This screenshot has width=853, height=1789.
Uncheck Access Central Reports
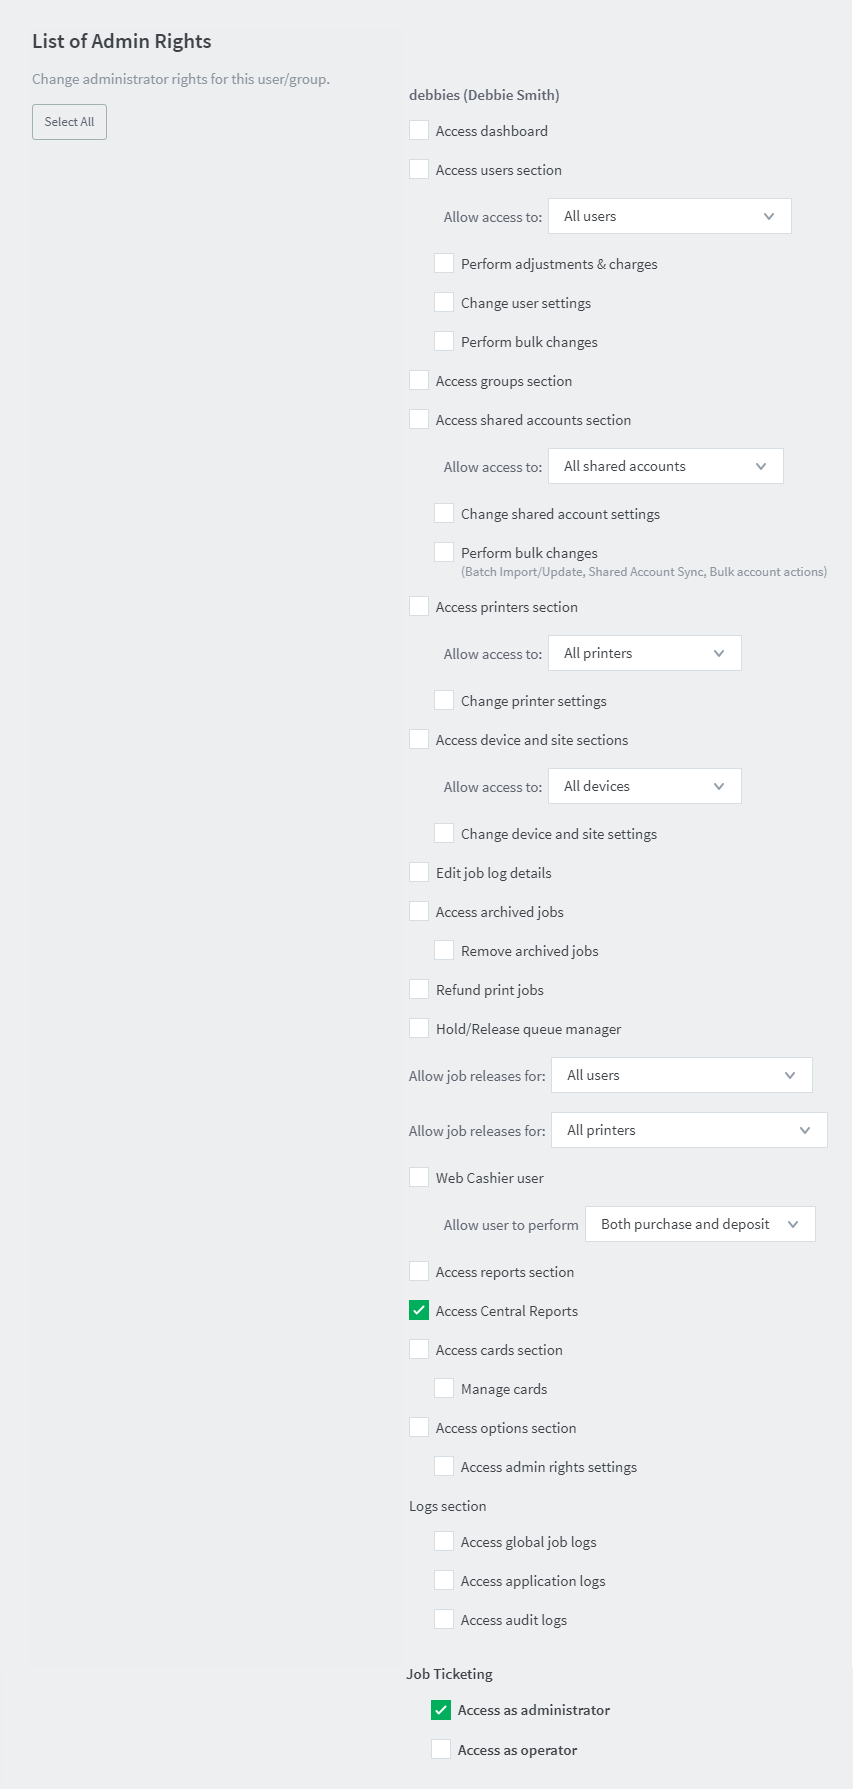(x=419, y=1310)
